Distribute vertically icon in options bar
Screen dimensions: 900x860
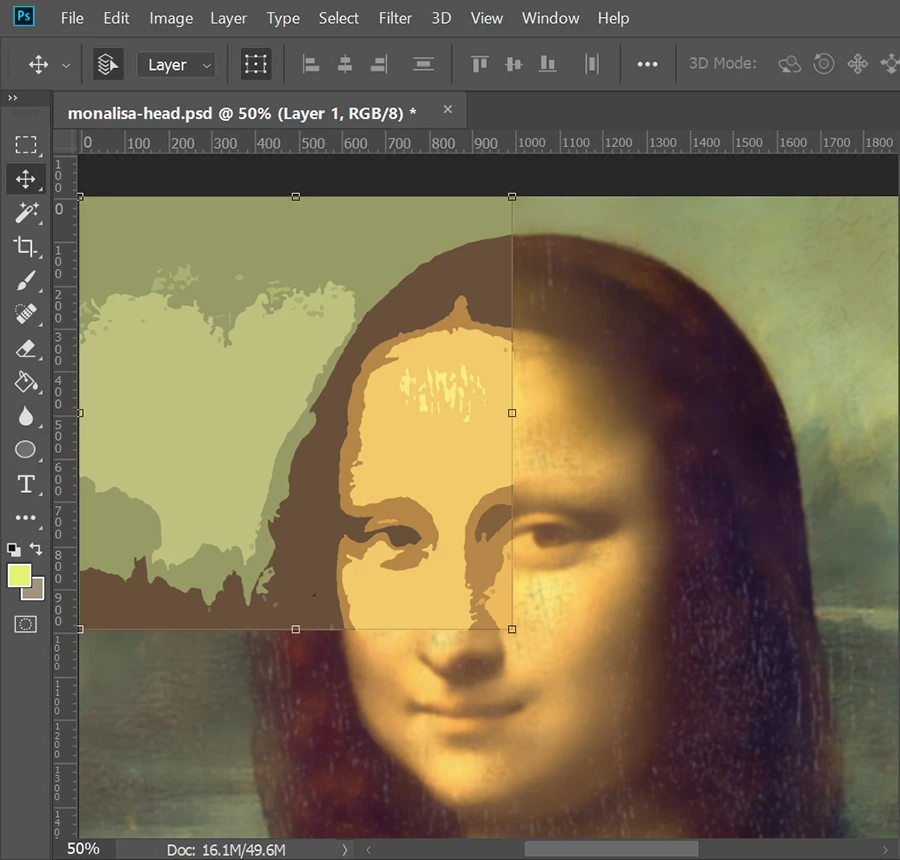click(x=423, y=64)
